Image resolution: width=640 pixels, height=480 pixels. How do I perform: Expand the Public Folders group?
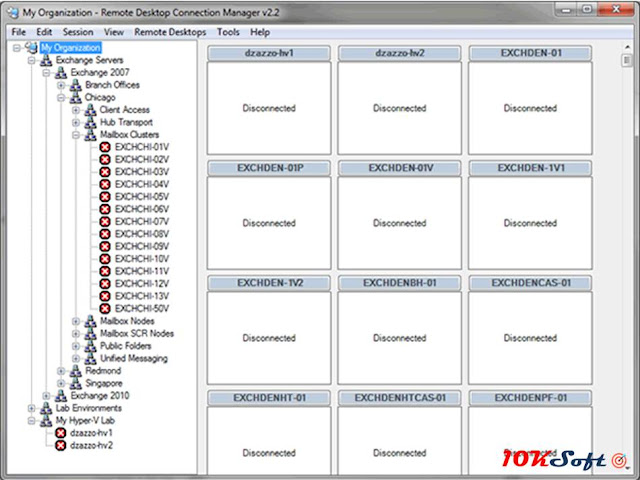(x=76, y=346)
